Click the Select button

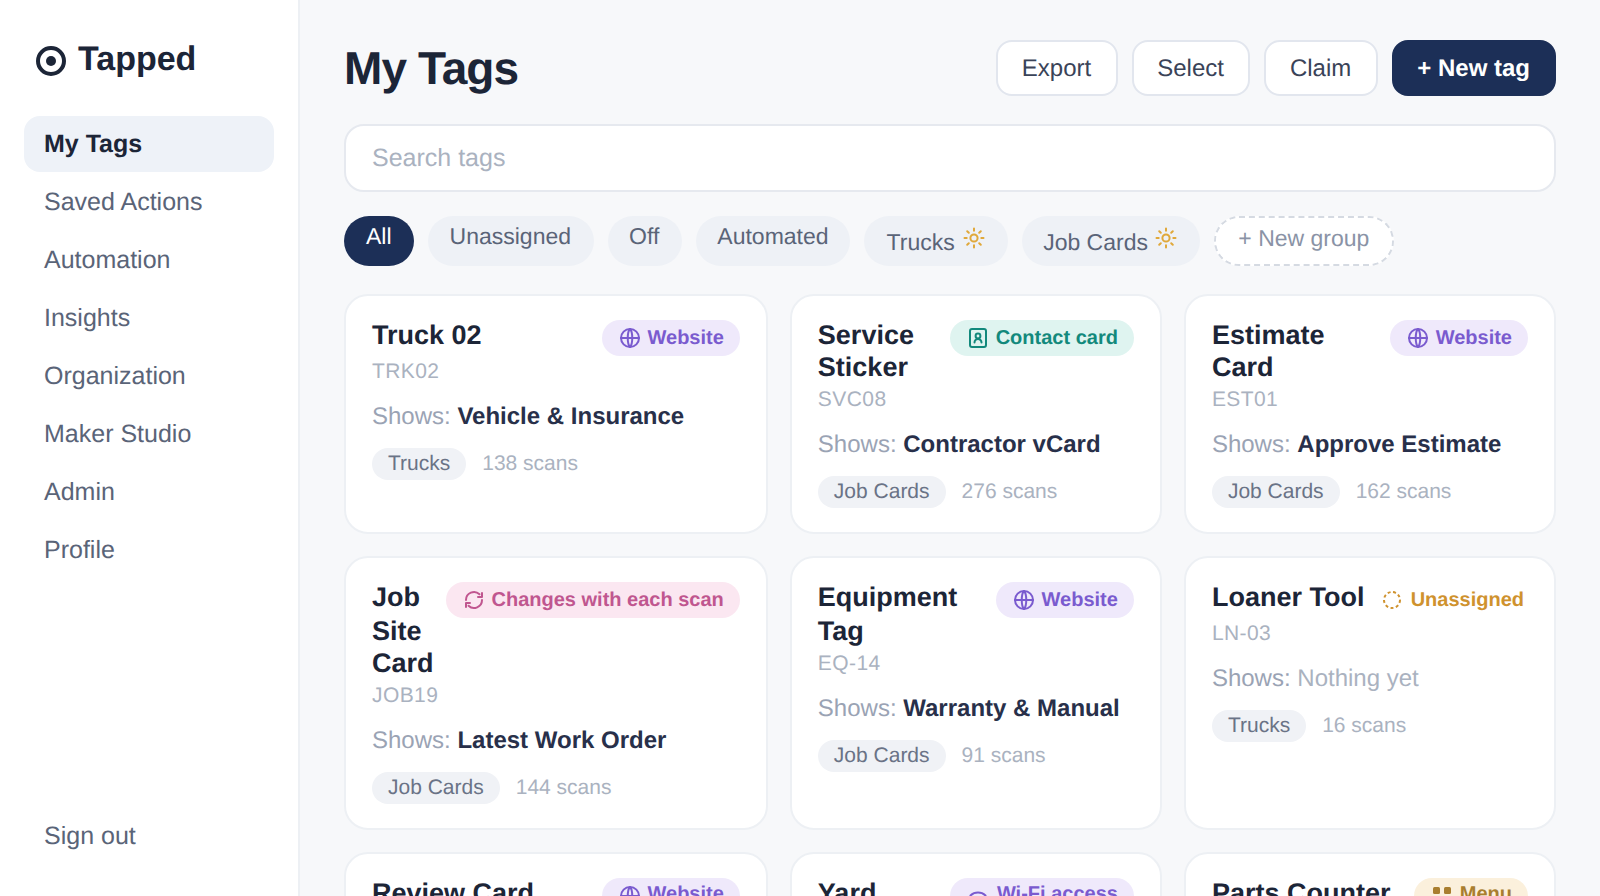coord(1191,68)
